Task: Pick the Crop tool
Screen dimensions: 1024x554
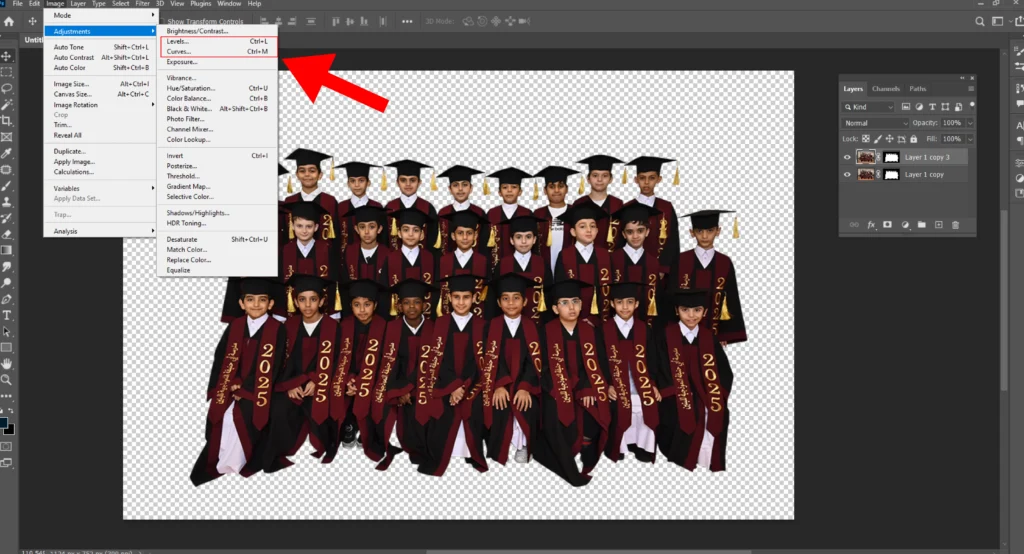Action: click(7, 120)
